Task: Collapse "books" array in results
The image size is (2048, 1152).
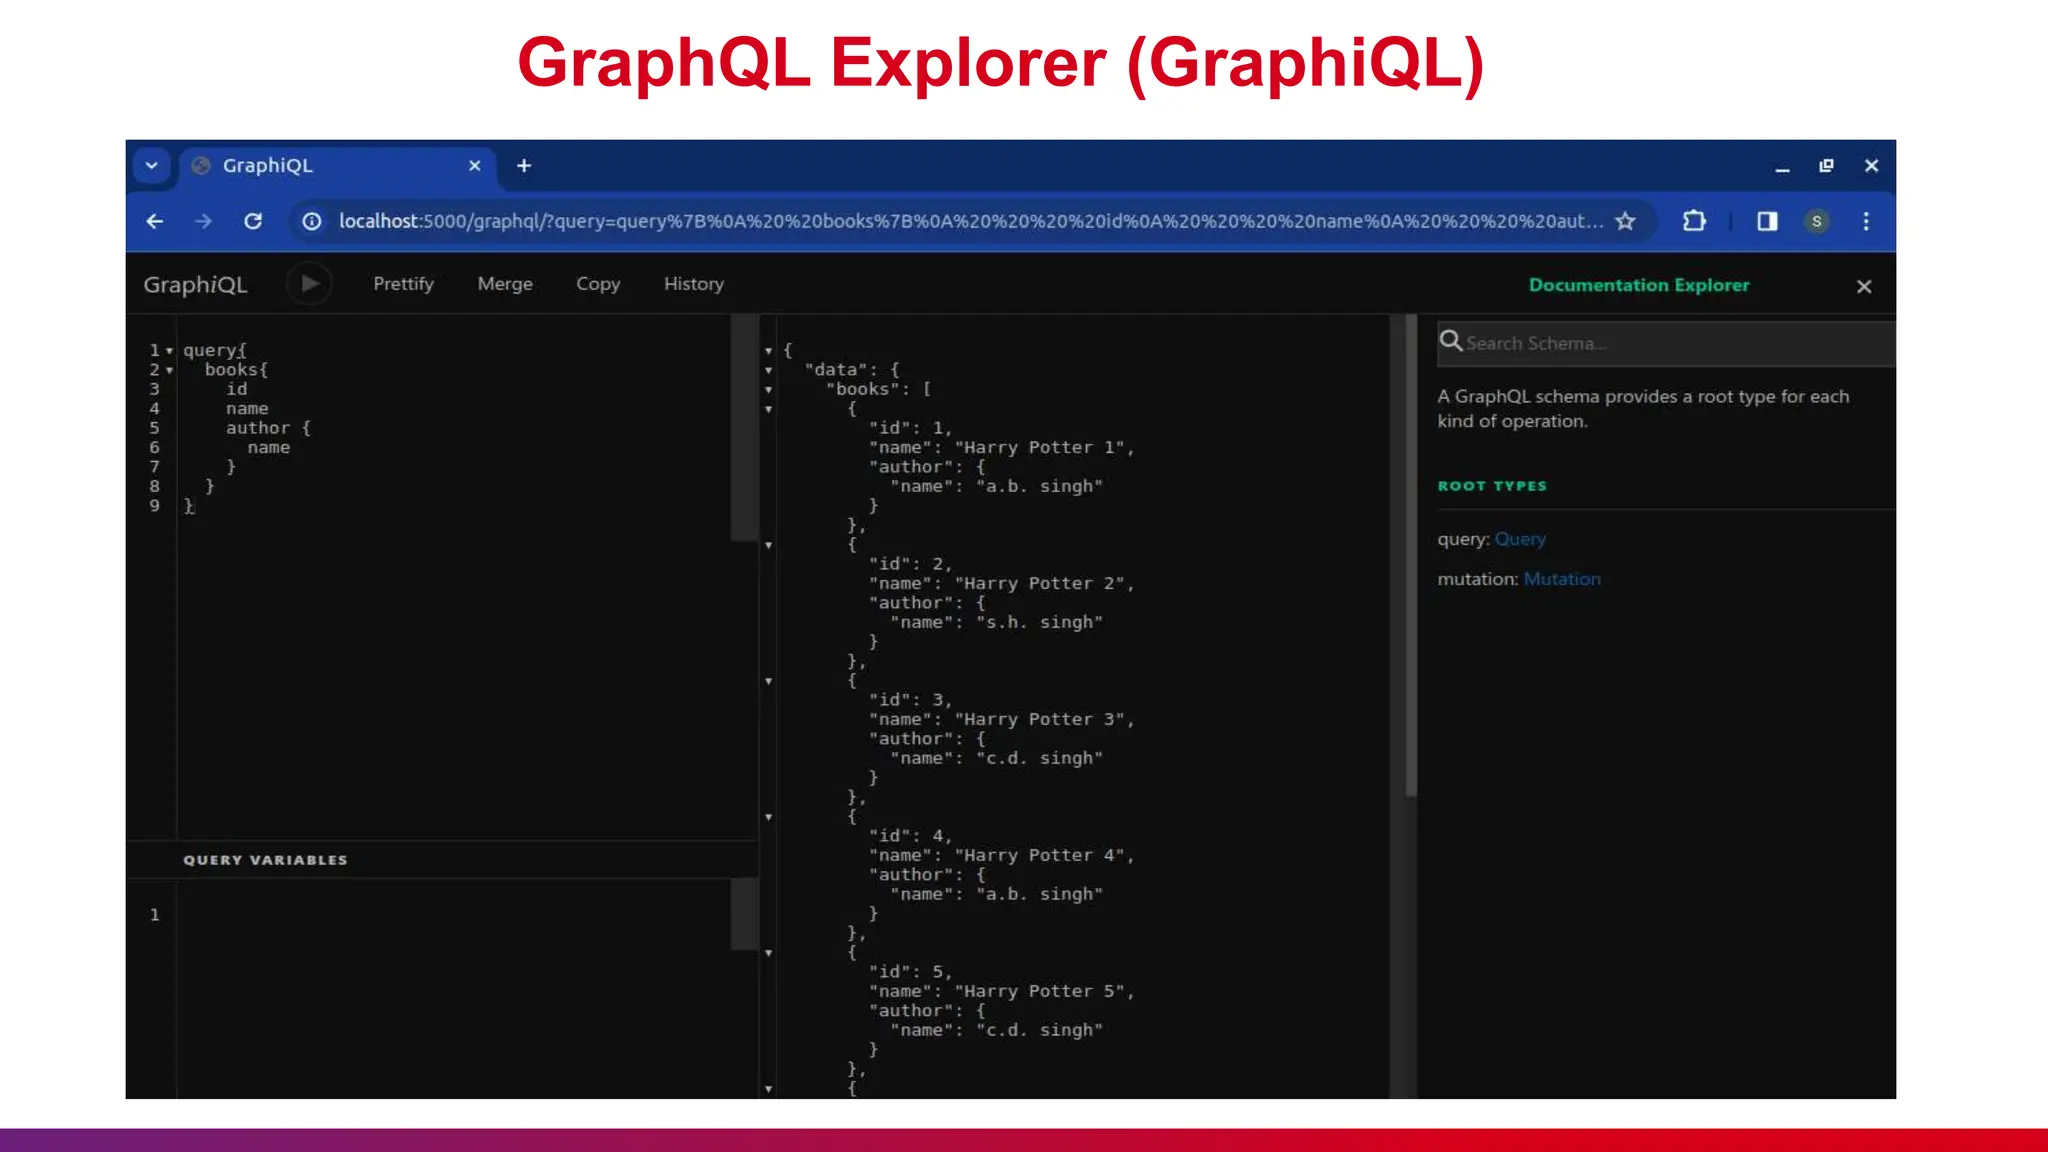Action: pos(768,390)
